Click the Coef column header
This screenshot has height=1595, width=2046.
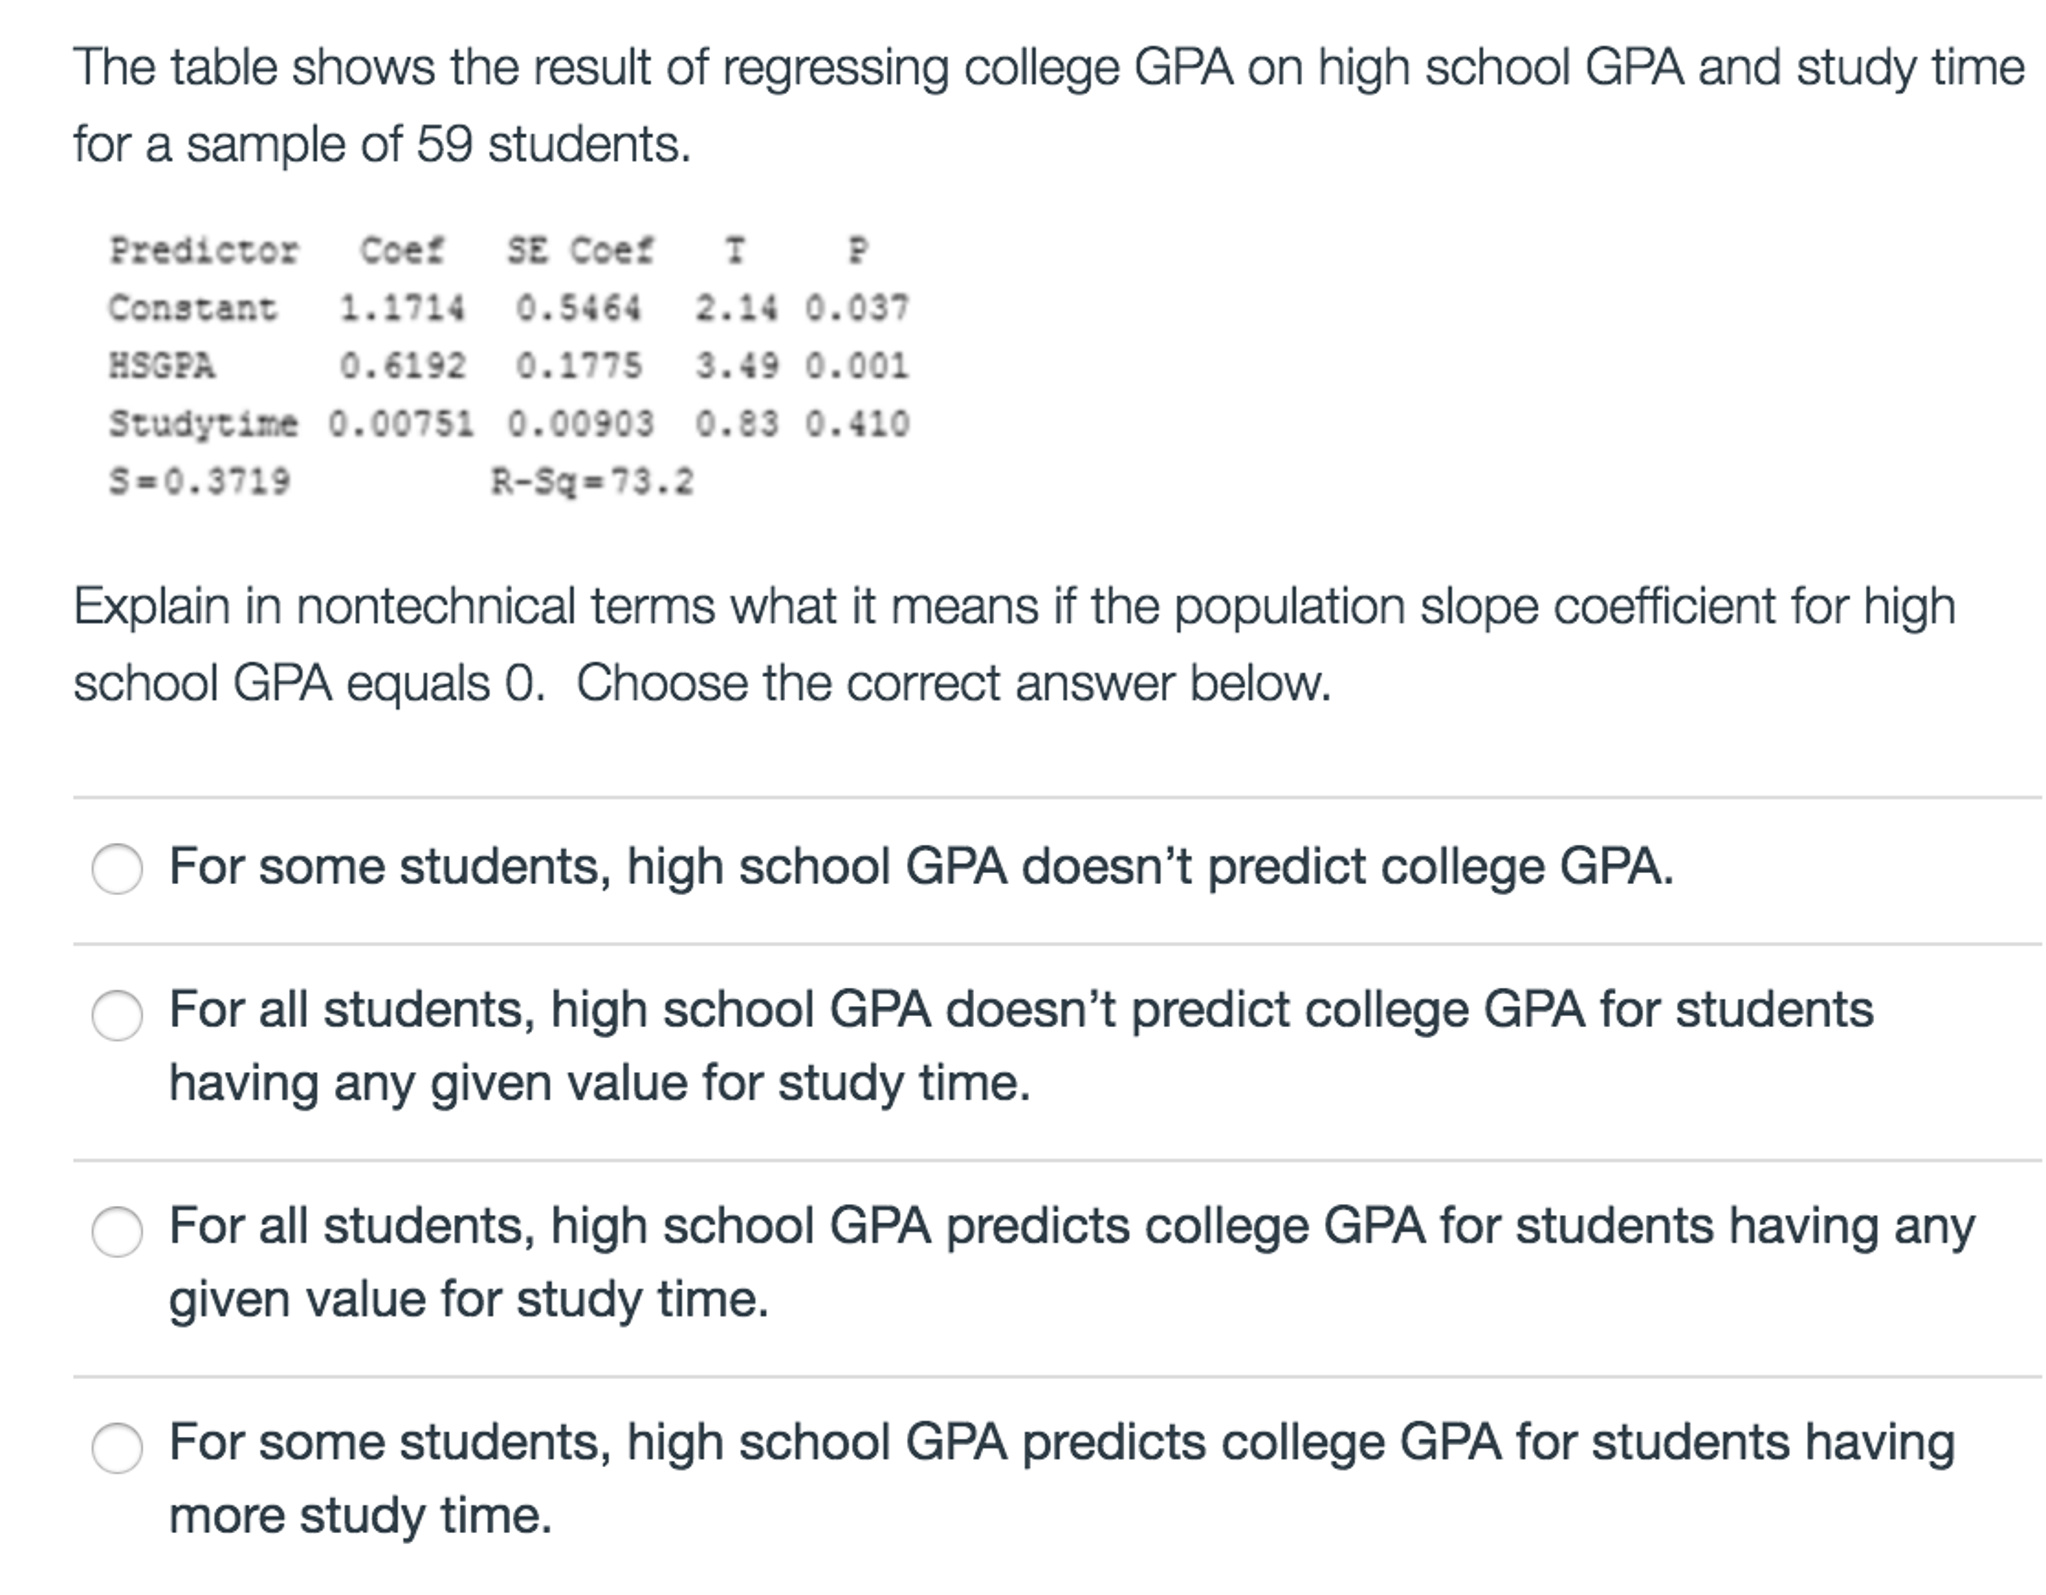tap(401, 251)
